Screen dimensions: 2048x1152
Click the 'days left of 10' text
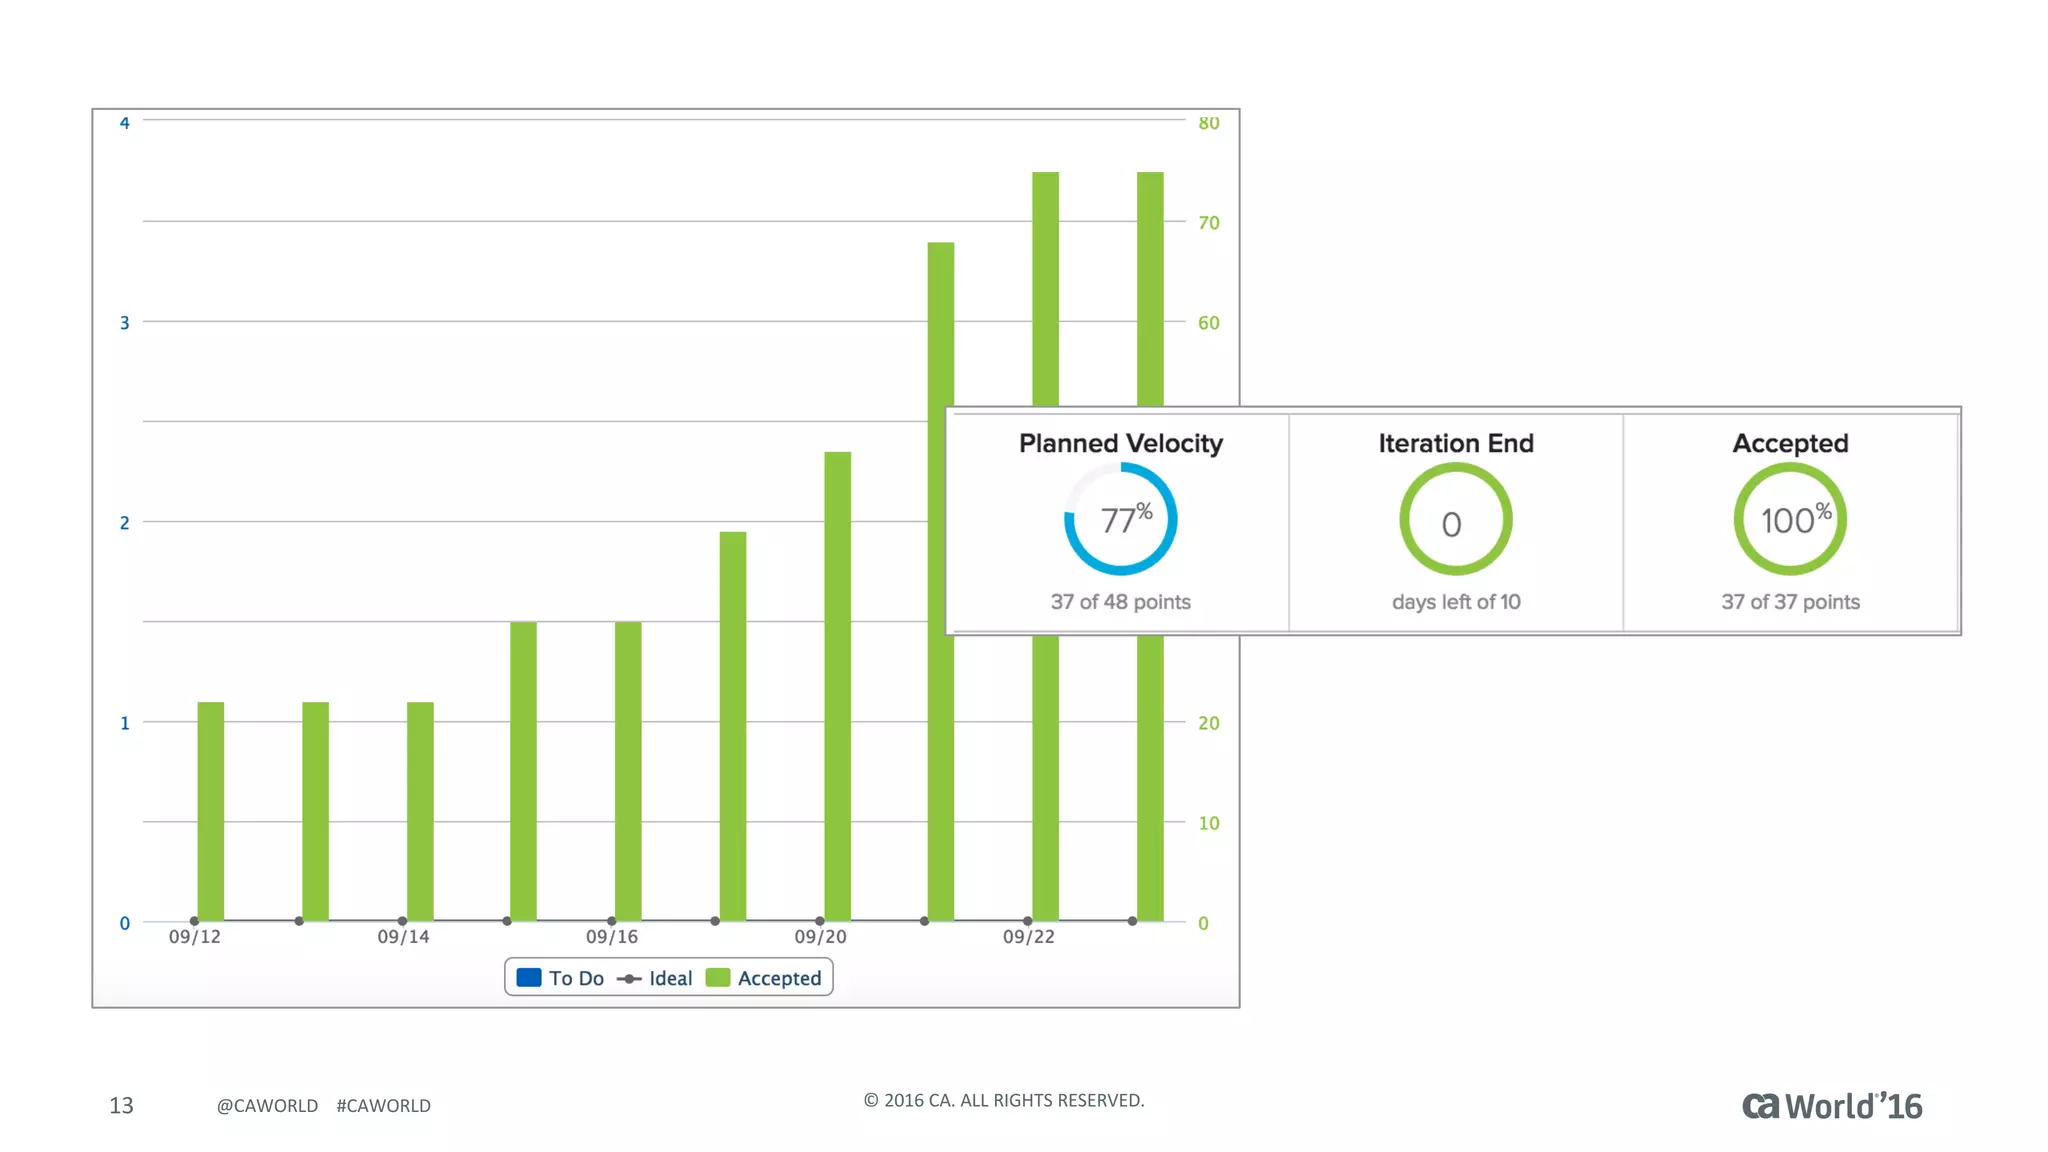coord(1455,602)
